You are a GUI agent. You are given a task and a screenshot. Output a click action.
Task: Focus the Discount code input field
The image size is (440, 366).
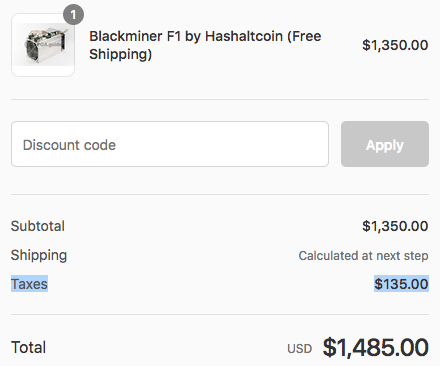click(x=170, y=144)
